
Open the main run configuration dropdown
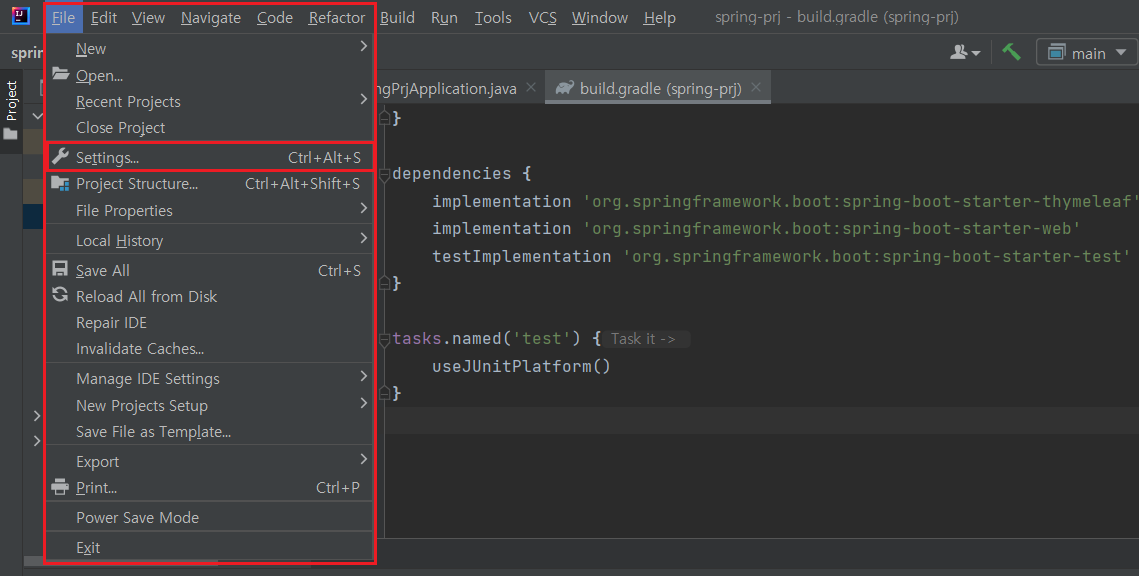(1087, 53)
